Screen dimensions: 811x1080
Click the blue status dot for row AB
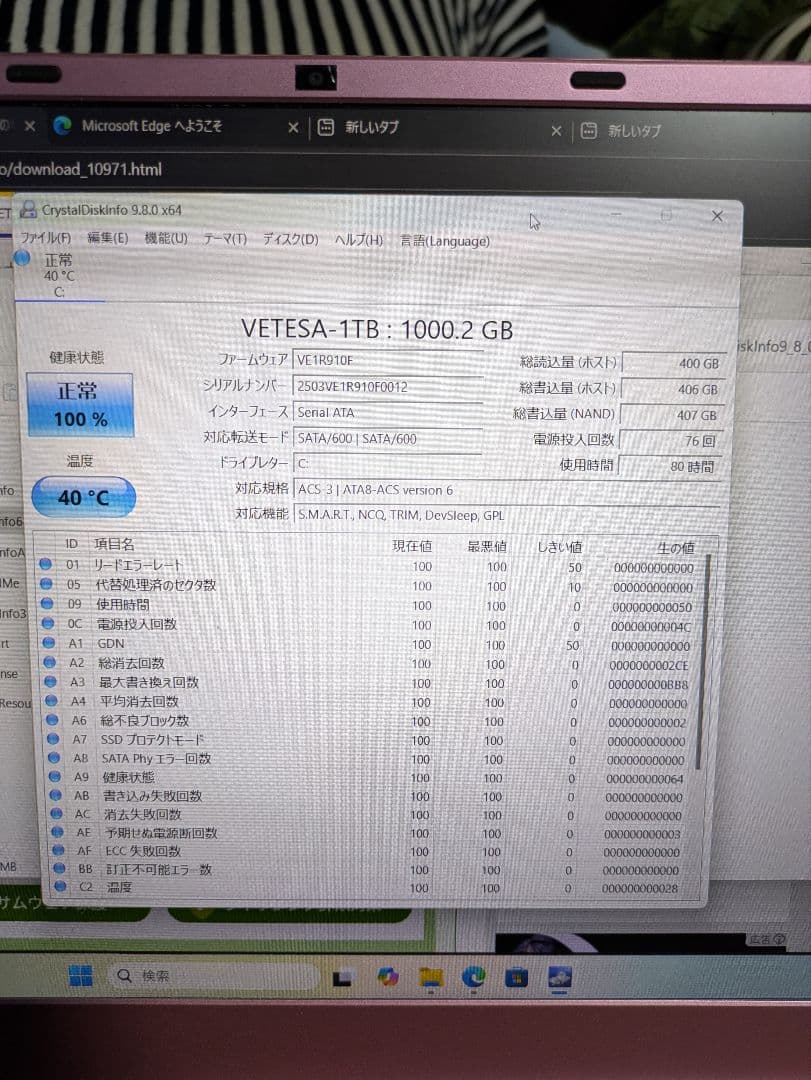(55, 795)
